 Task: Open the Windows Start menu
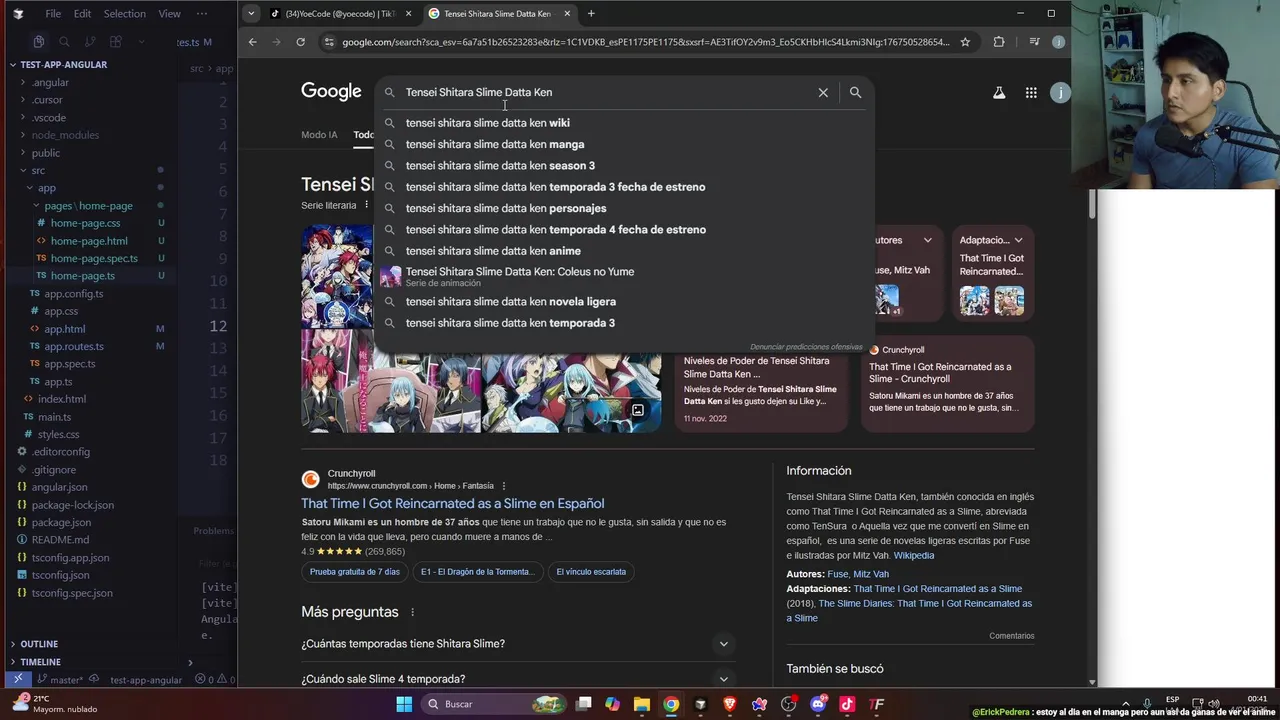tap(404, 704)
